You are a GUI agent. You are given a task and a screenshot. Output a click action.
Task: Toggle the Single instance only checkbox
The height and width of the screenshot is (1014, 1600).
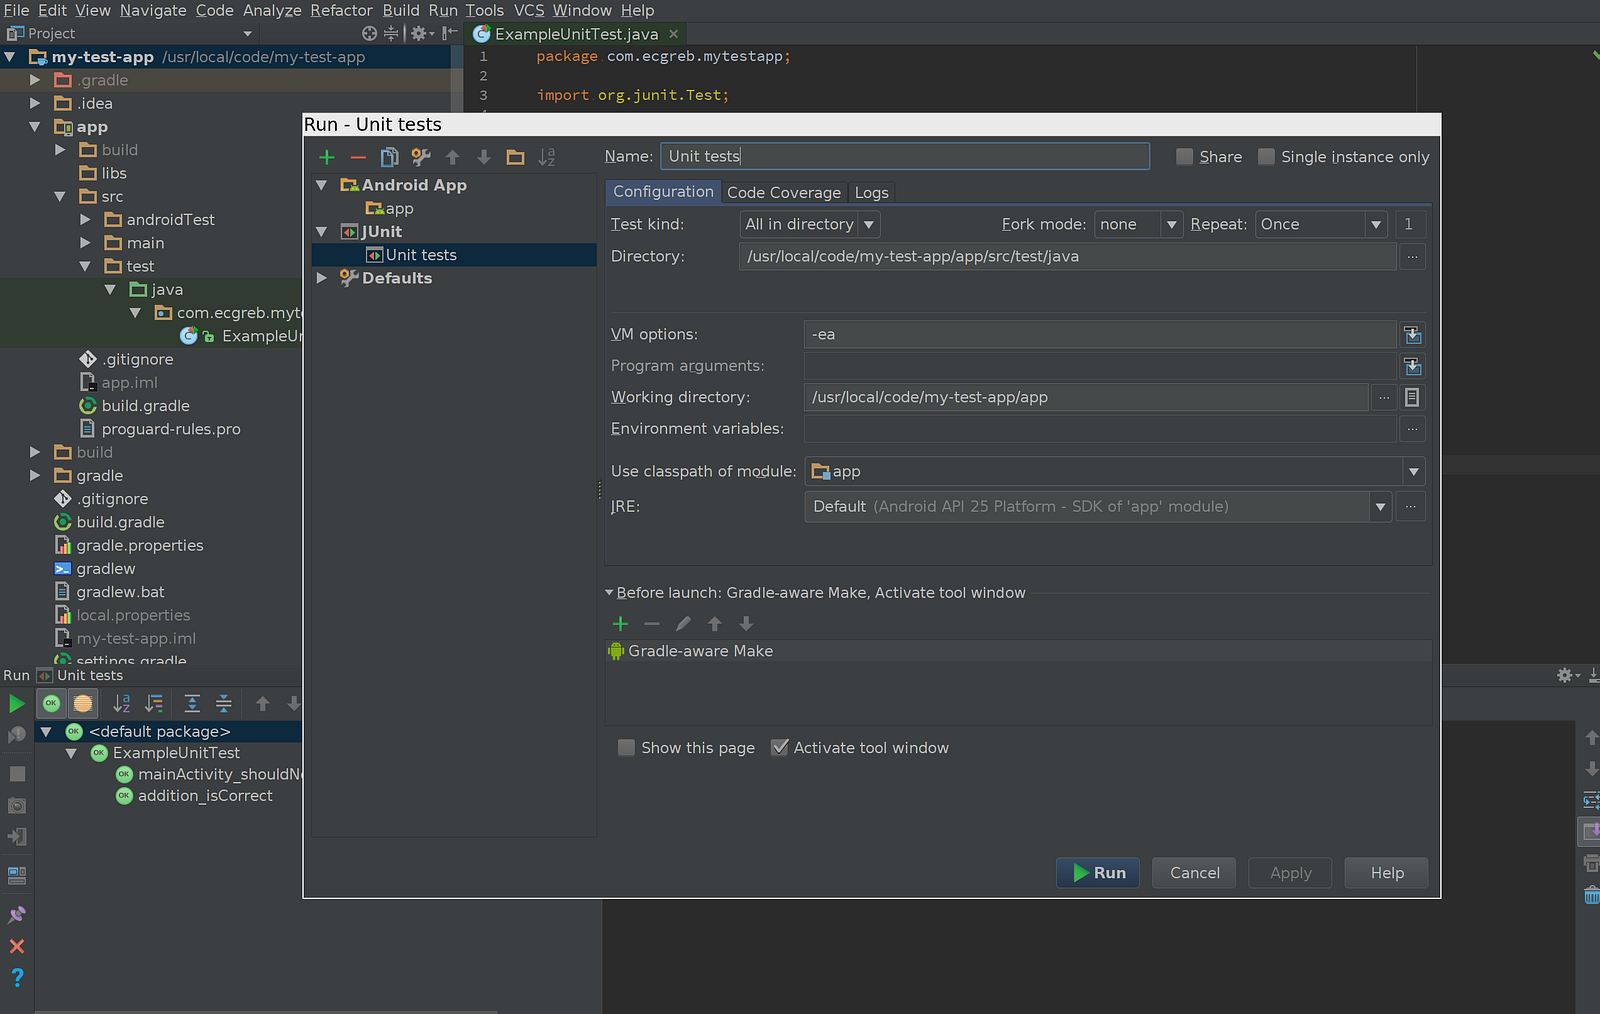(x=1266, y=157)
